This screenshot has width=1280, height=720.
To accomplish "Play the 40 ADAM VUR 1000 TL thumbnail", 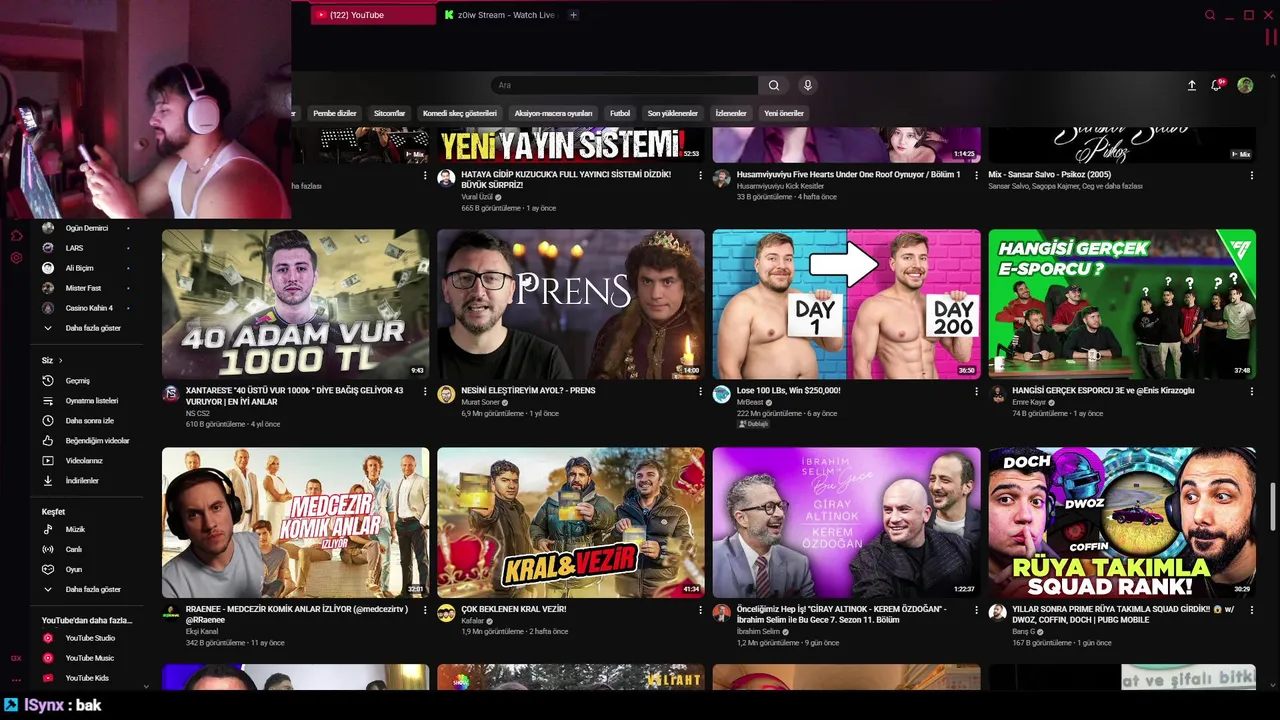I will pyautogui.click(x=296, y=304).
